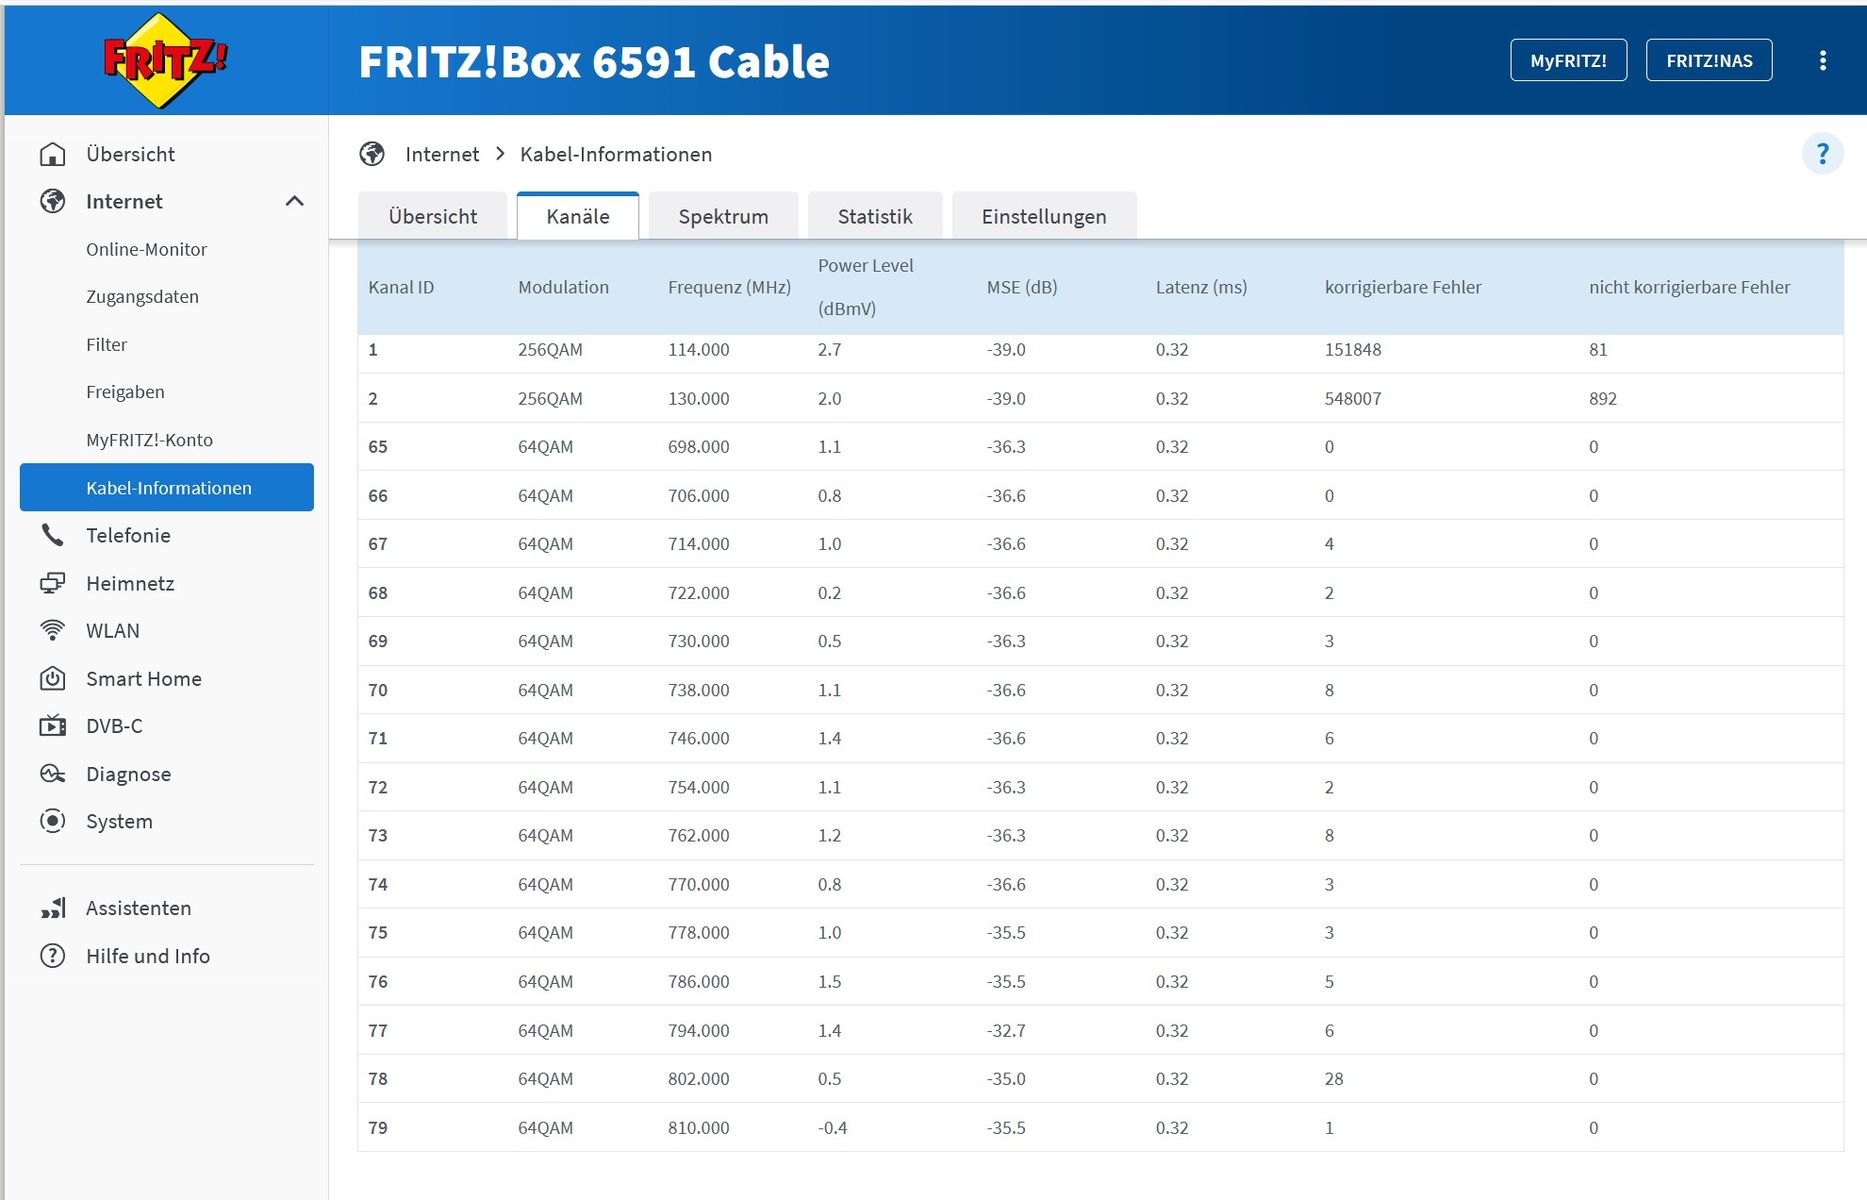Click the FRITZ! logo
Screen dimensions: 1867x1200
(165, 61)
